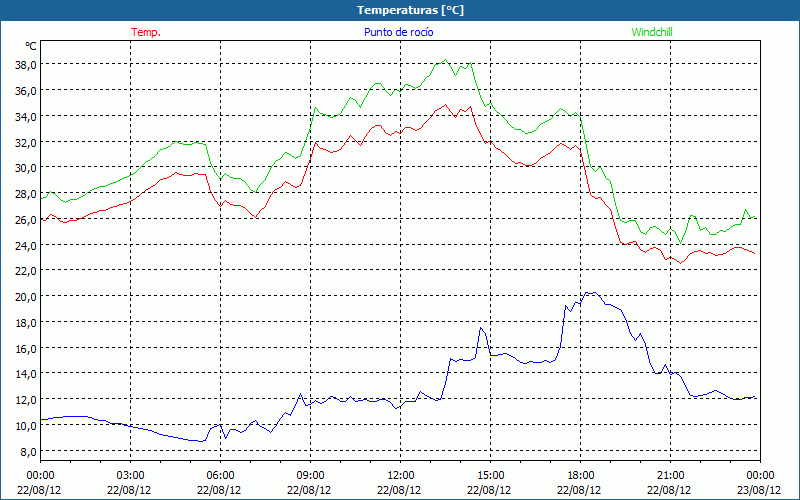Click the 32,0 y-axis value
Image resolution: width=800 pixels, height=500 pixels.
pyautogui.click(x=26, y=142)
